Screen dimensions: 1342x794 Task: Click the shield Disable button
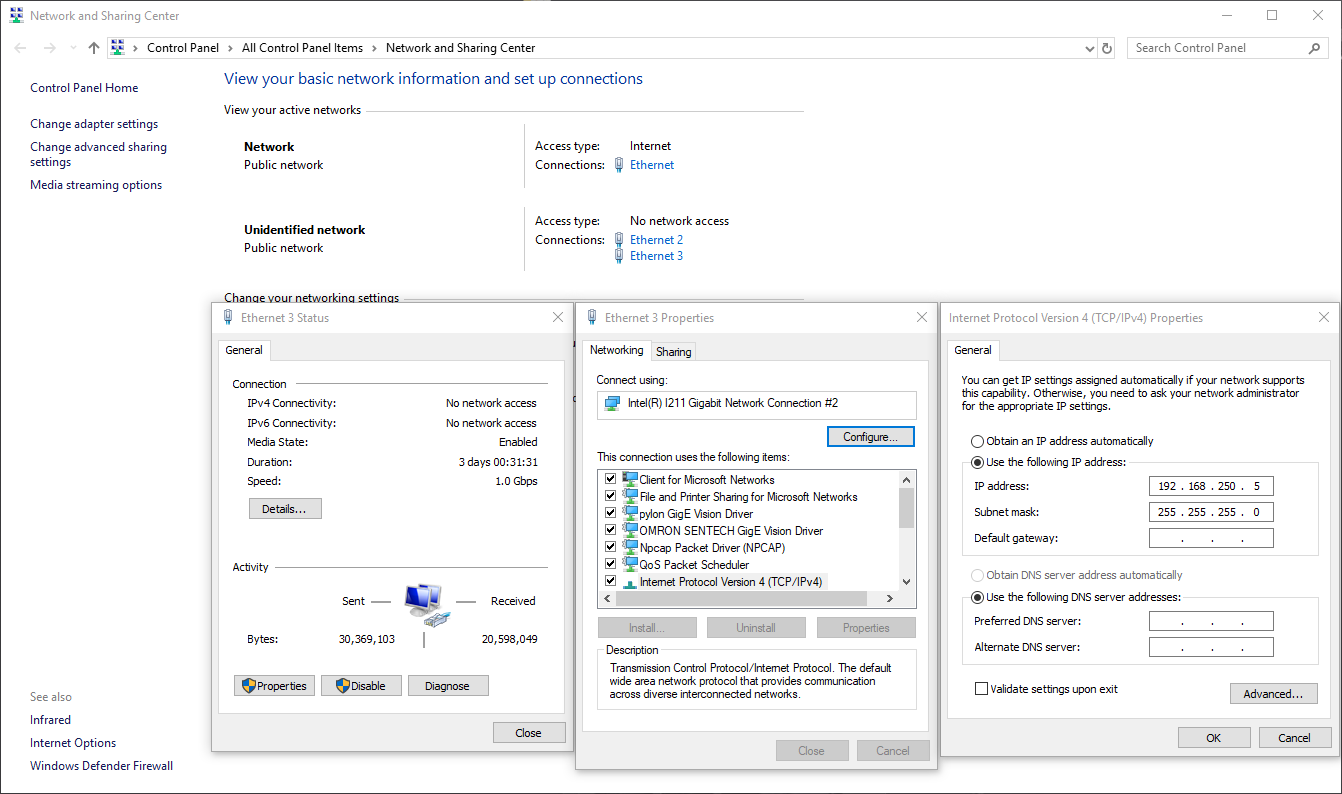[360, 686]
